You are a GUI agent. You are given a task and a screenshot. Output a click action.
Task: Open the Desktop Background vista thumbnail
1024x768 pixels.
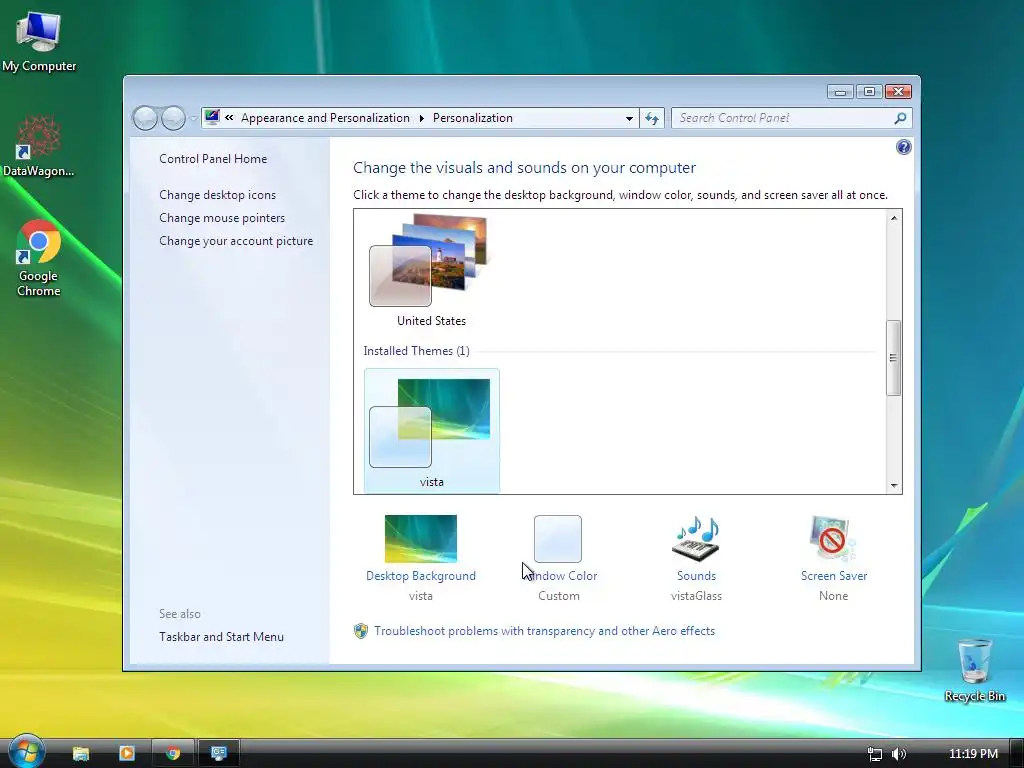(421, 539)
